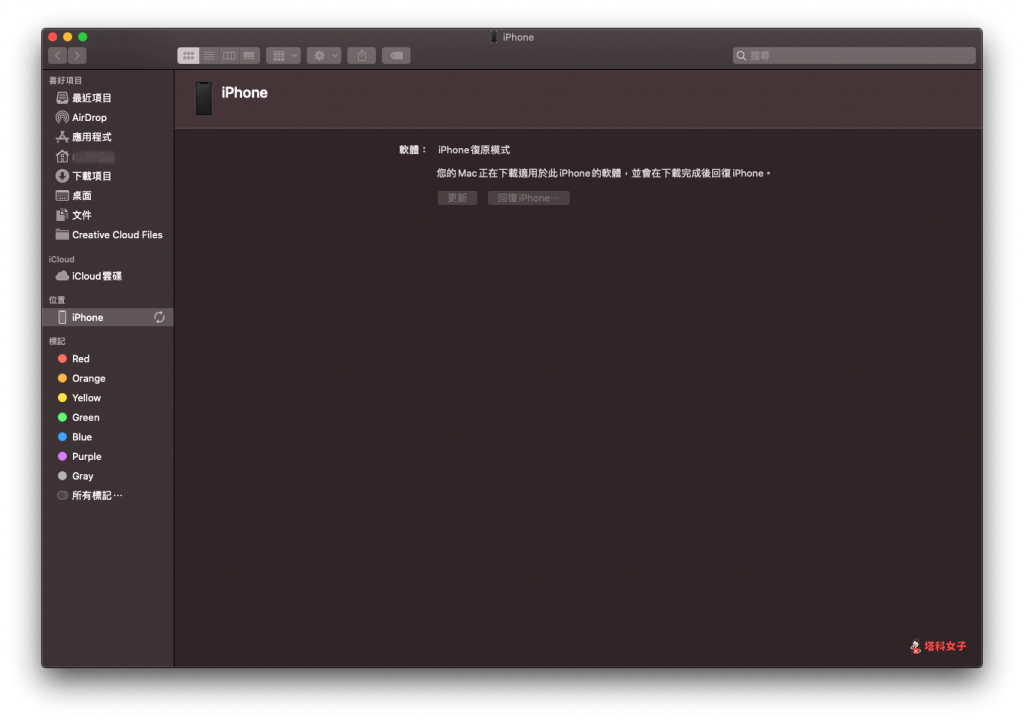The height and width of the screenshot is (723, 1024).
Task: Select iPhone under 位置
Action: pos(108,317)
